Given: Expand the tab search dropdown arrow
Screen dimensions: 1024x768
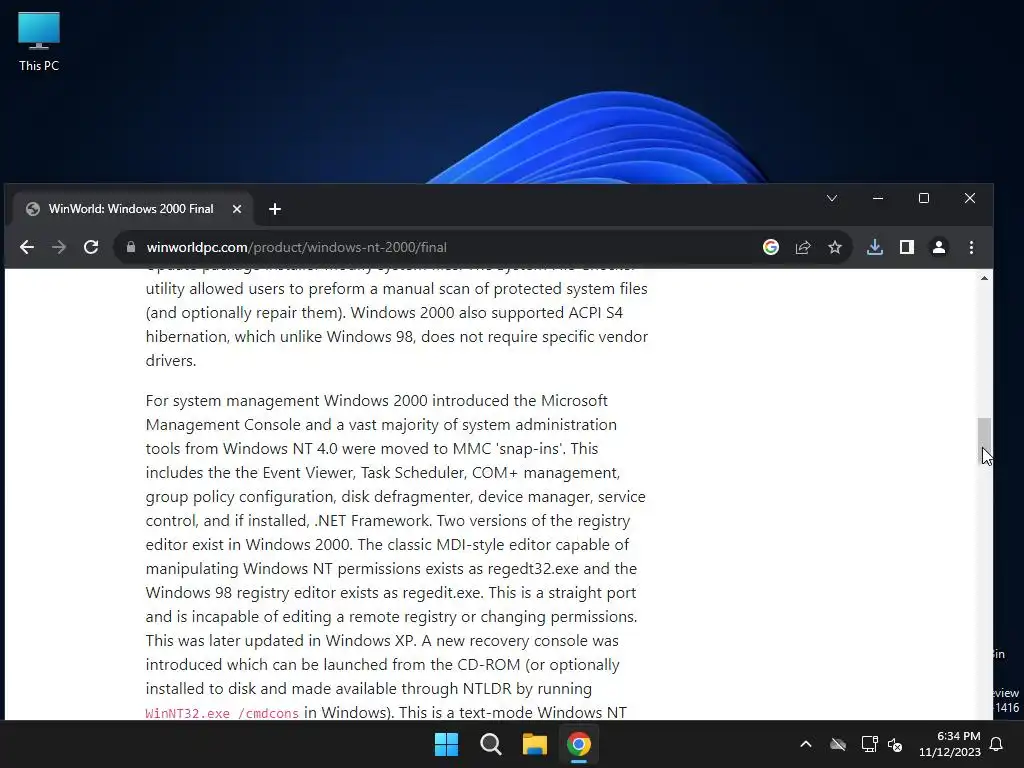Looking at the screenshot, I should pos(832,198).
